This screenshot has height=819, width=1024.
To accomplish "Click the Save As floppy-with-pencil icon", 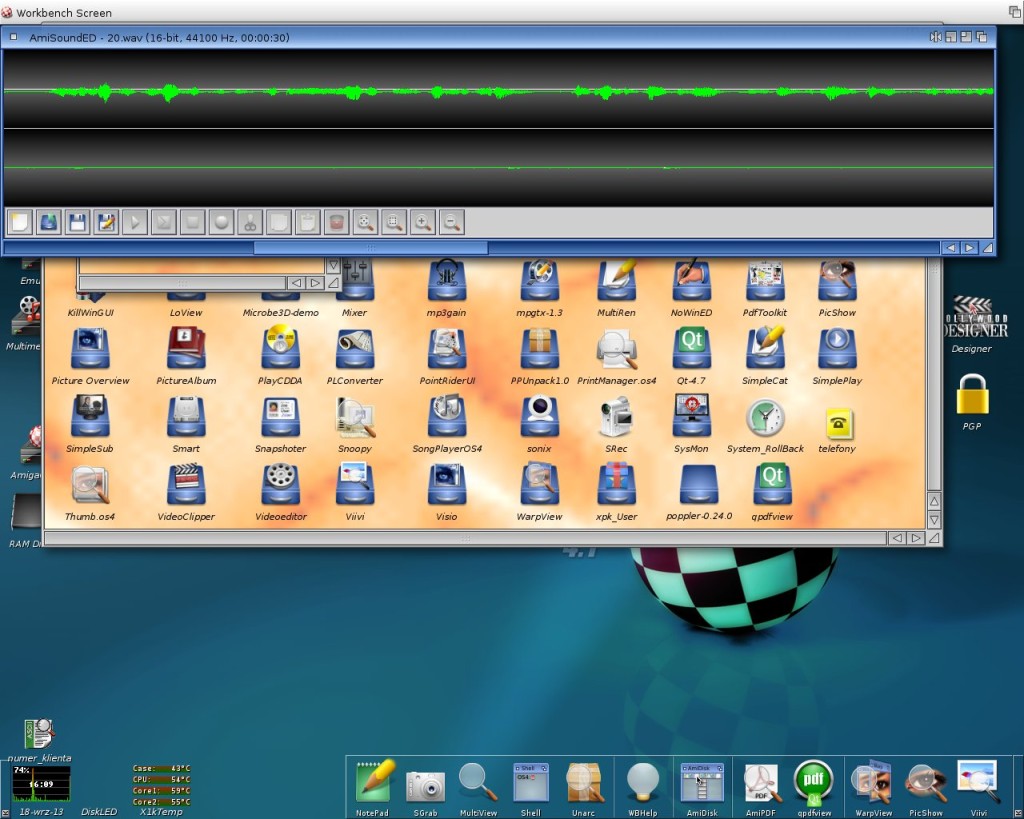I will point(106,223).
